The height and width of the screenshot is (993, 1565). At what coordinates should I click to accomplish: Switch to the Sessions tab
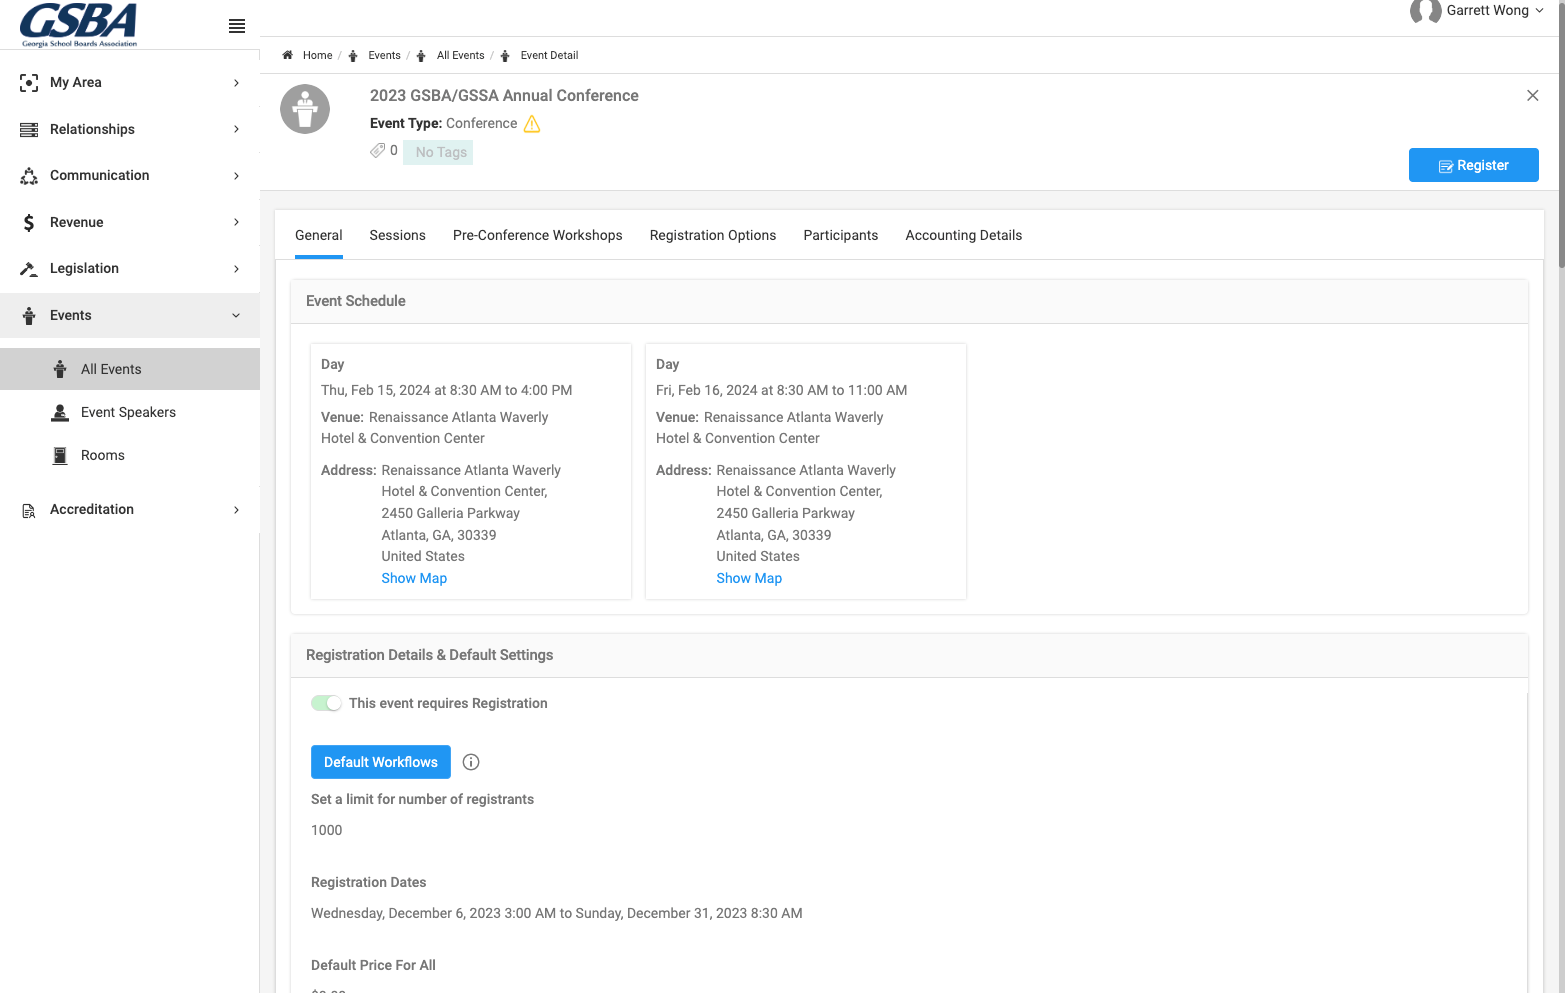[x=397, y=235]
